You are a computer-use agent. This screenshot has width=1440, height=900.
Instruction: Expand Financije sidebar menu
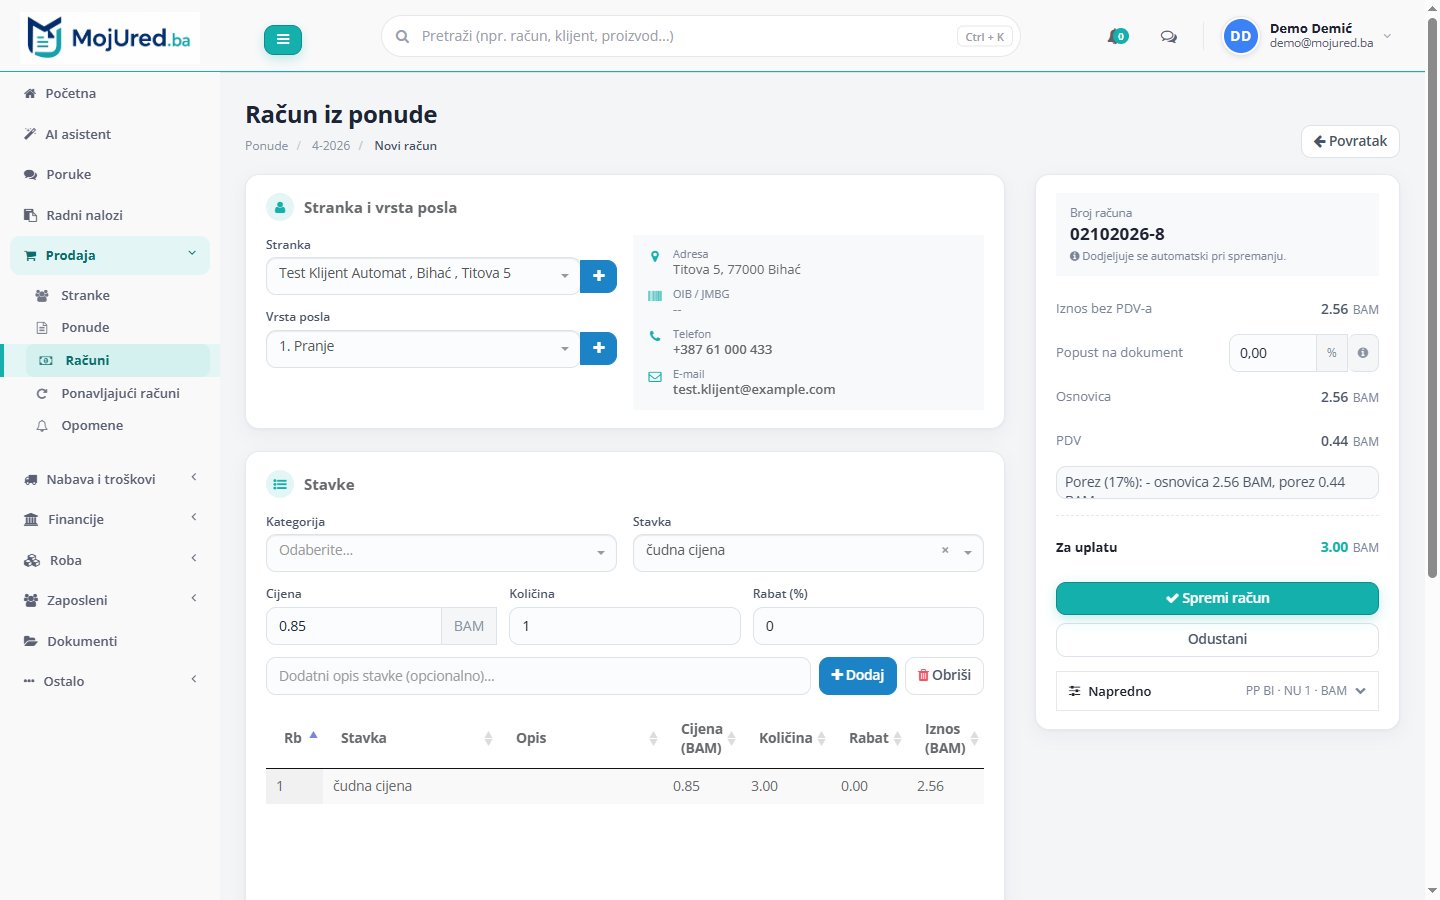point(110,519)
